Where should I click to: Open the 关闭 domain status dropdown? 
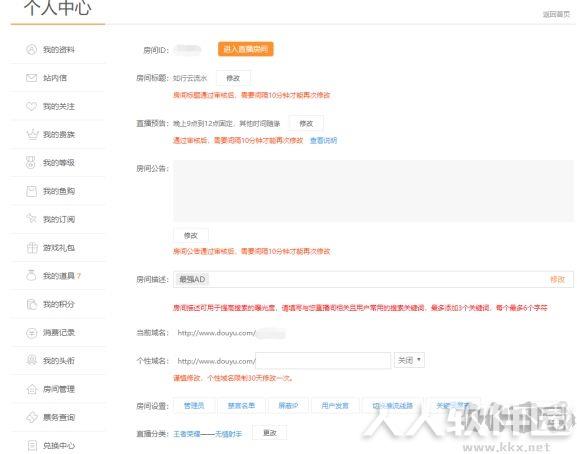click(x=409, y=360)
